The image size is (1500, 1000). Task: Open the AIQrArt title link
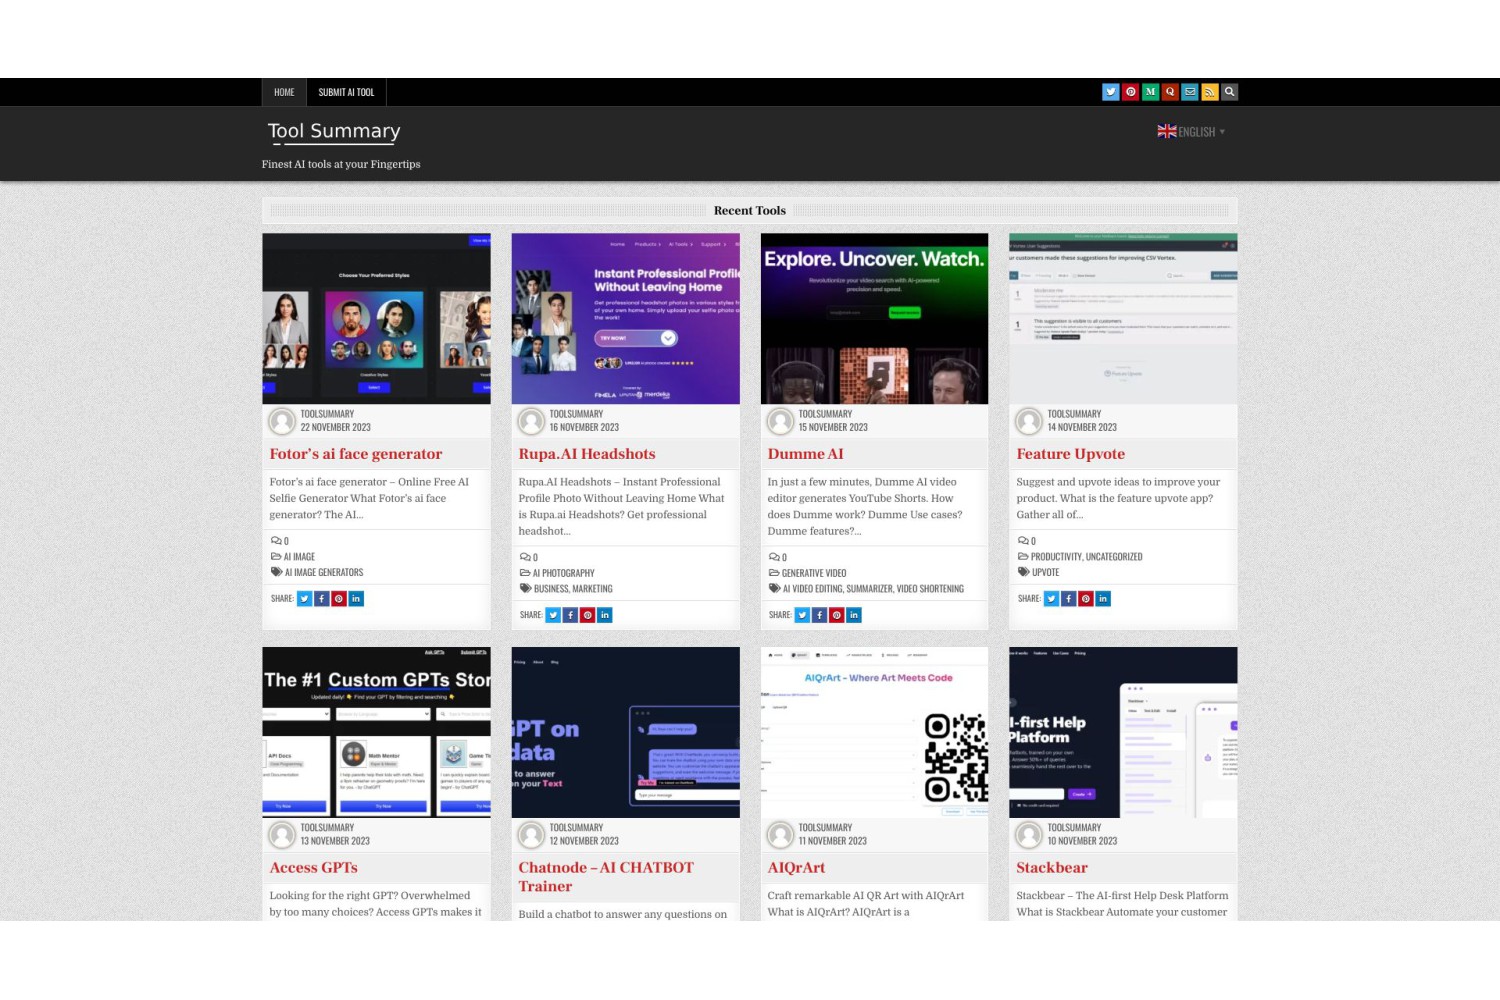coord(796,868)
